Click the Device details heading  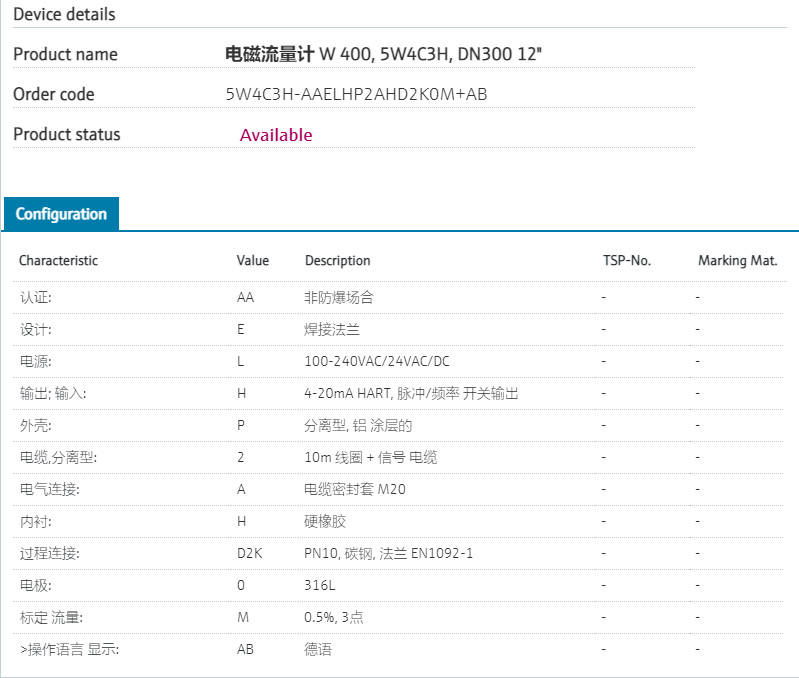click(64, 15)
